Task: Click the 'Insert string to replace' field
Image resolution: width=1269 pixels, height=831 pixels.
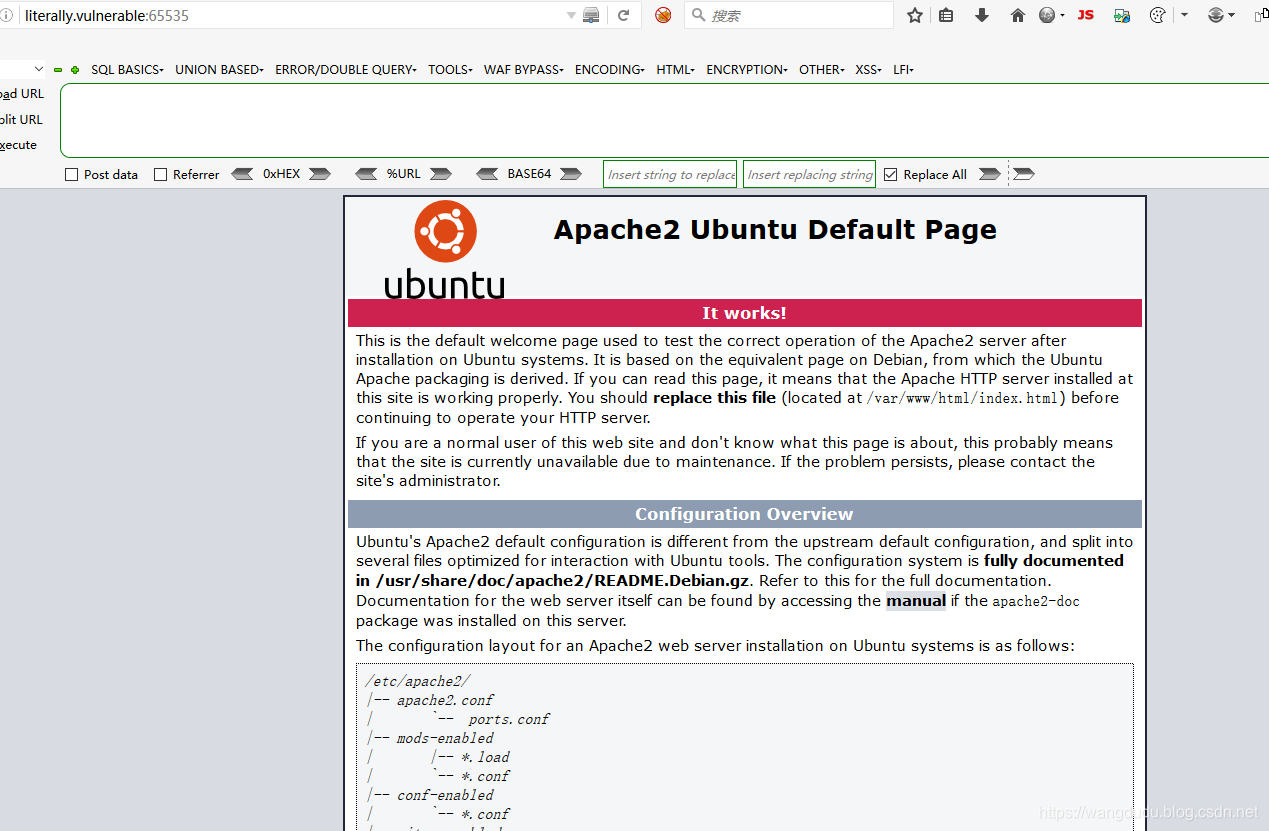Action: click(670, 174)
